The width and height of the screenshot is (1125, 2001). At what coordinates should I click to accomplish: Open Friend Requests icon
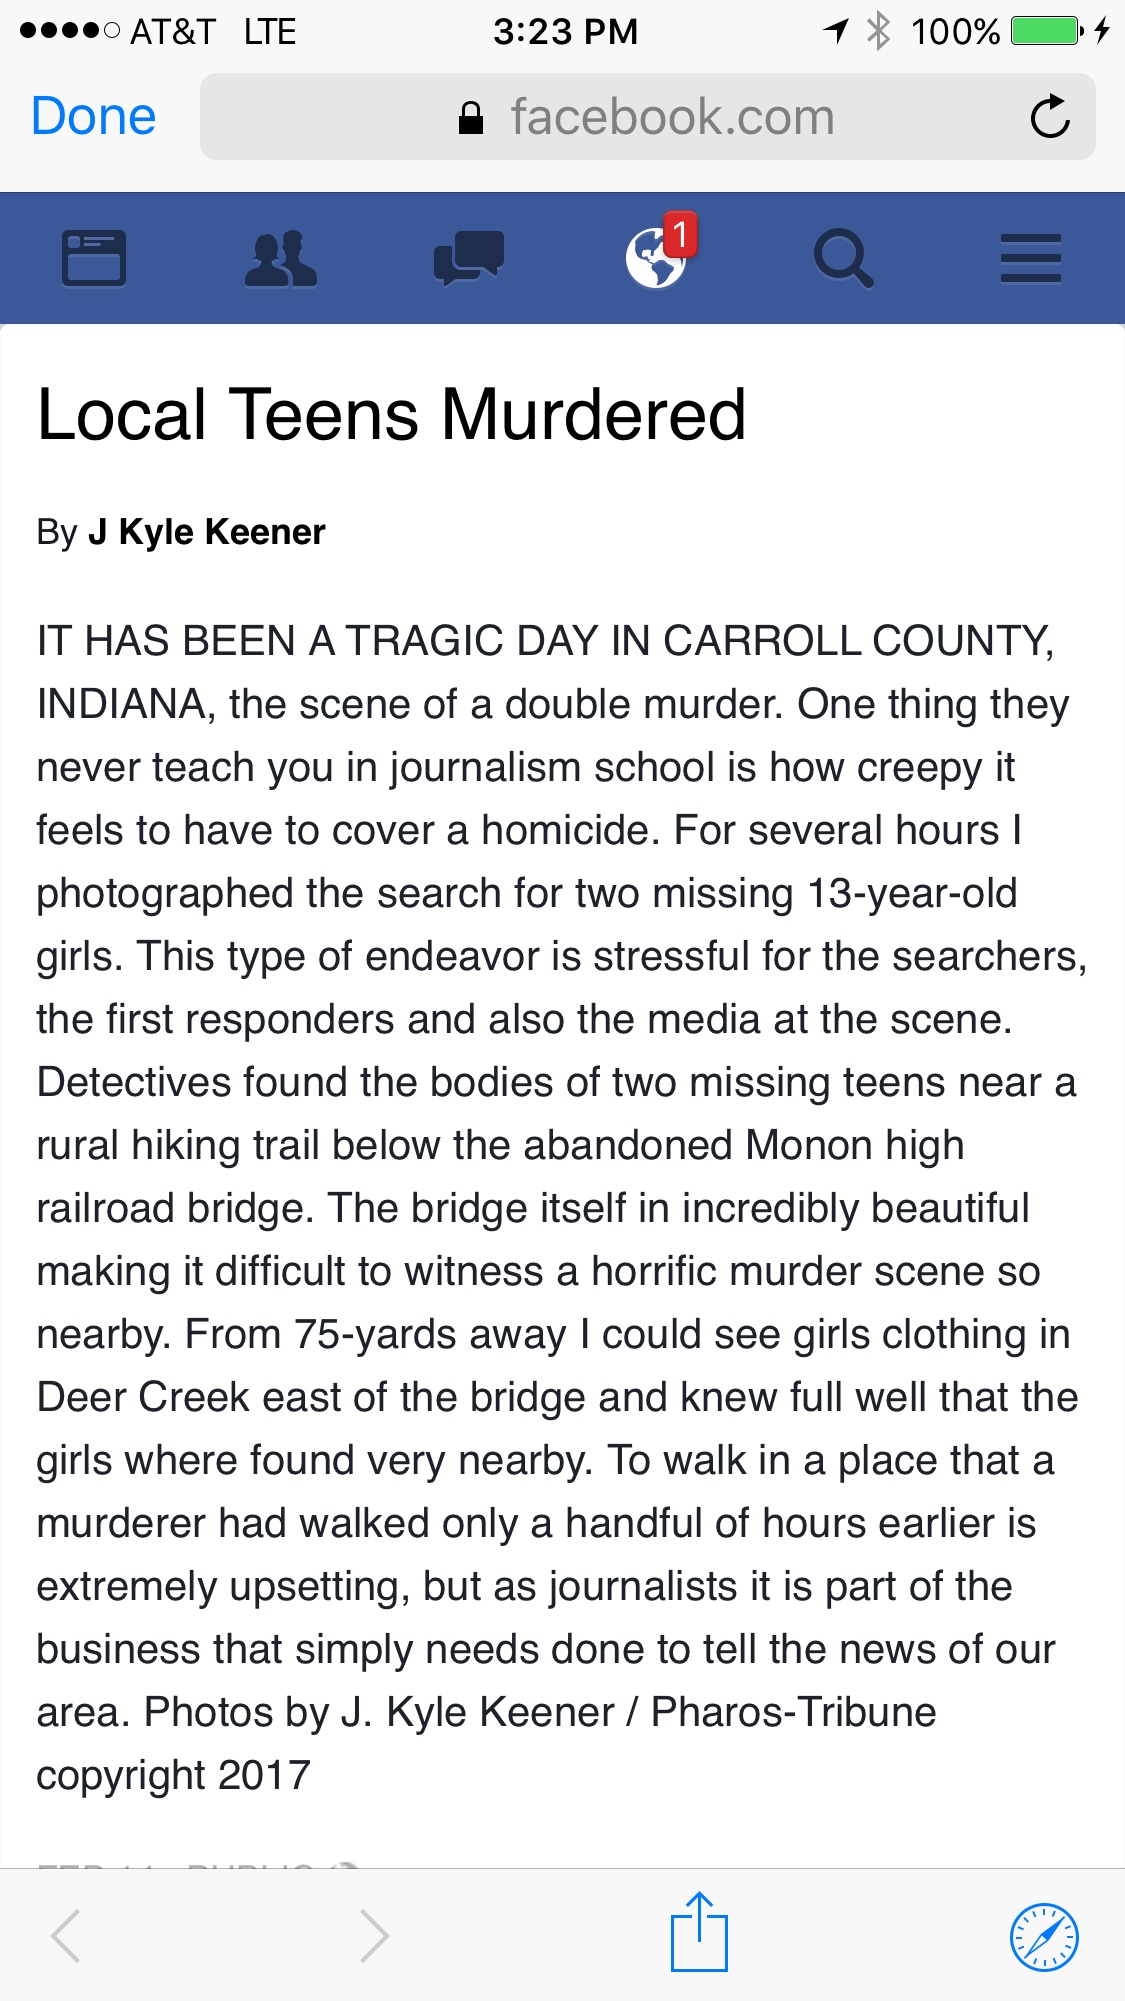(281, 258)
